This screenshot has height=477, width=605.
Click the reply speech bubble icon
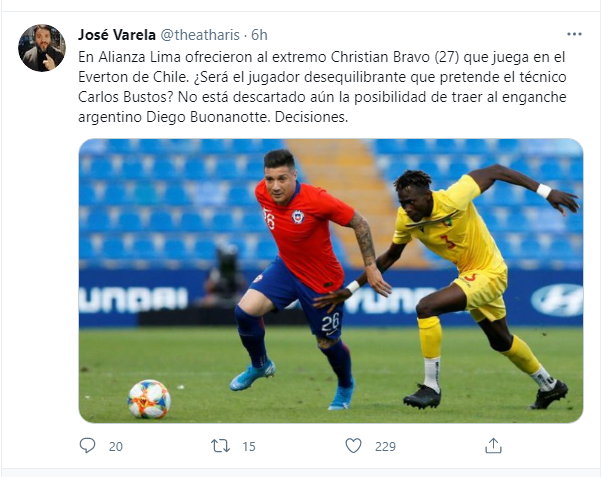87,446
